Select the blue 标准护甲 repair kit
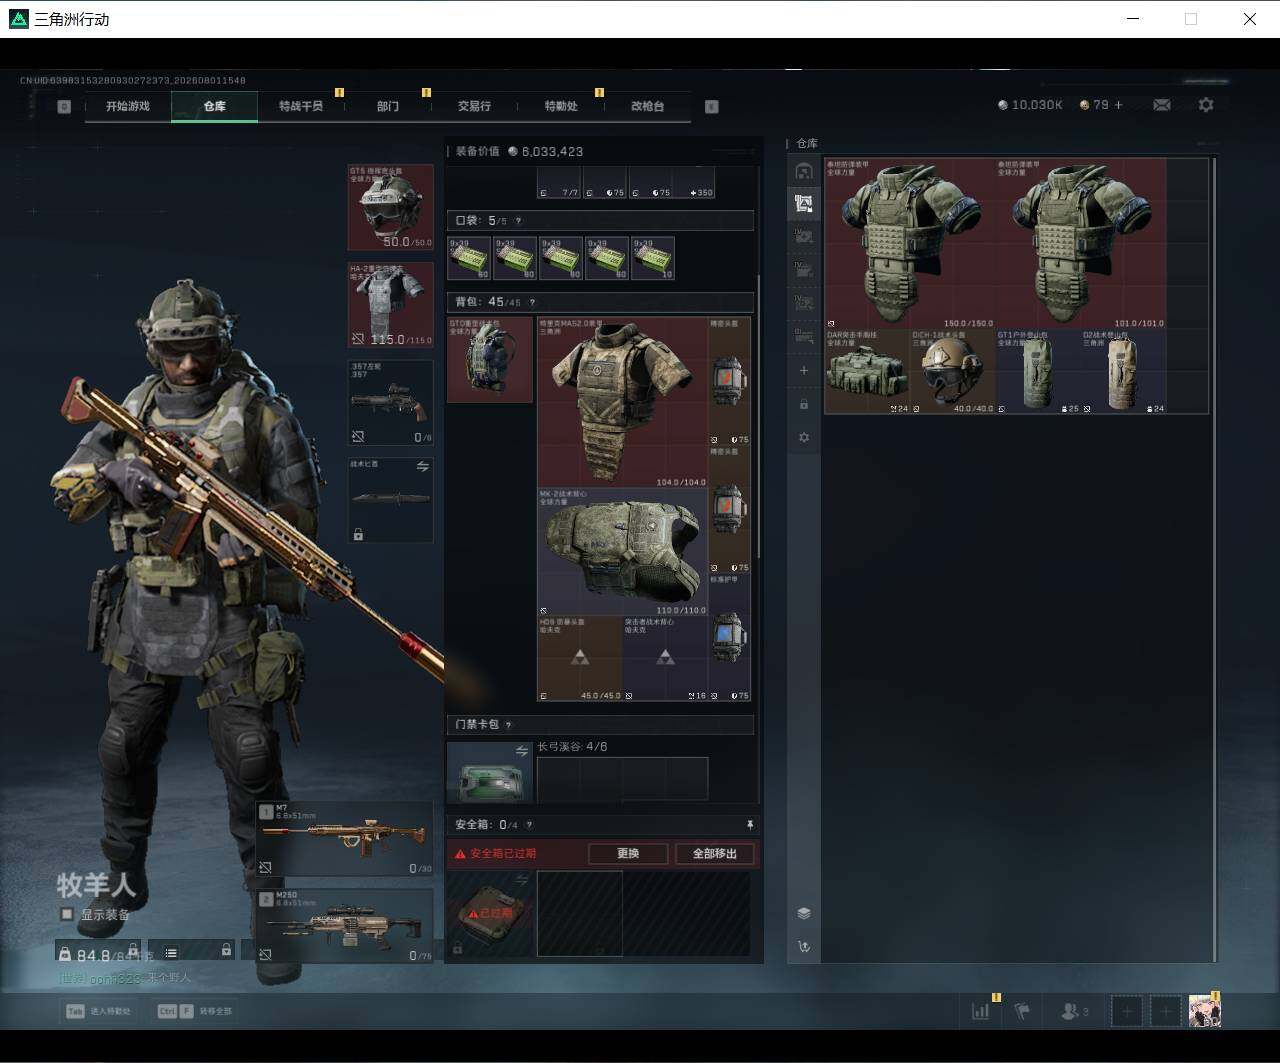Screen dimensions: 1280x1063 pos(729,637)
